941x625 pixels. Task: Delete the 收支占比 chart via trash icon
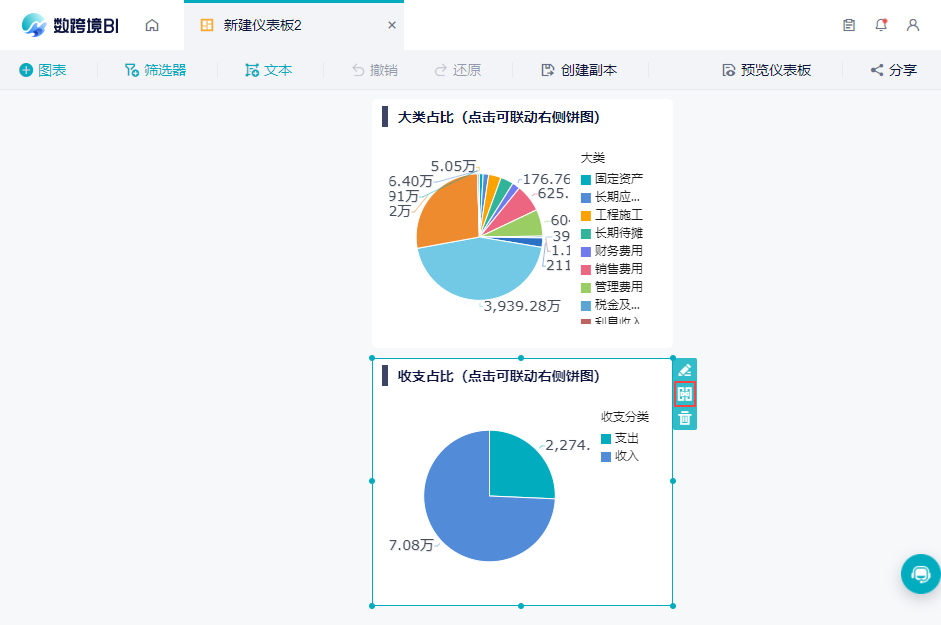pyautogui.click(x=685, y=418)
